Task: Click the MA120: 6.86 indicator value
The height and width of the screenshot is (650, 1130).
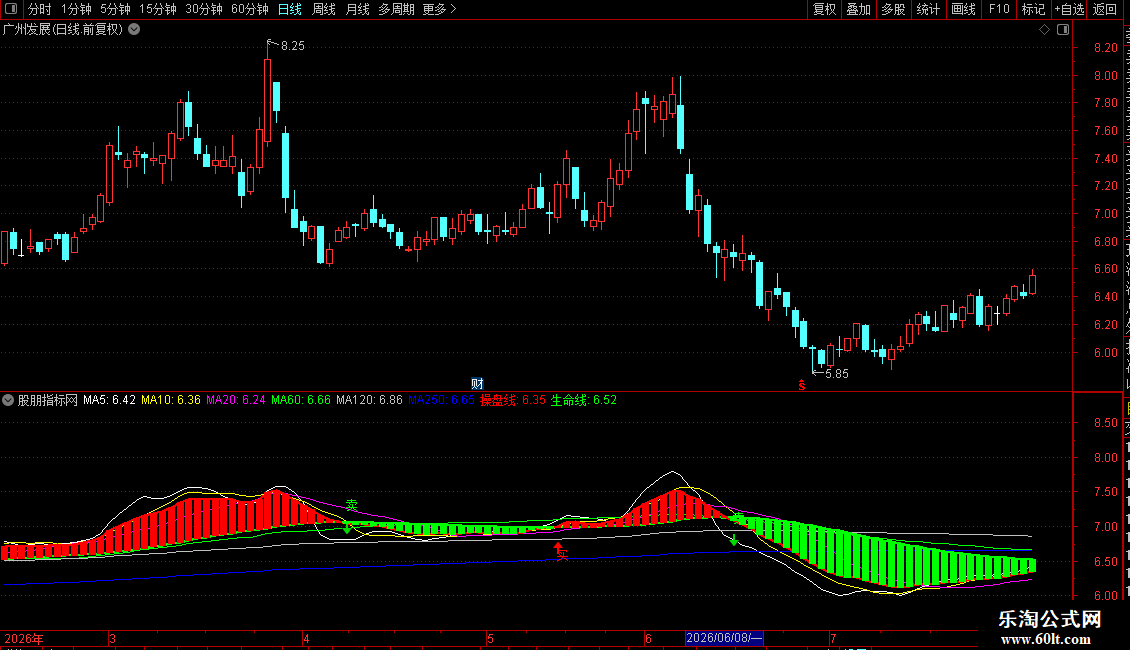Action: tap(369, 400)
